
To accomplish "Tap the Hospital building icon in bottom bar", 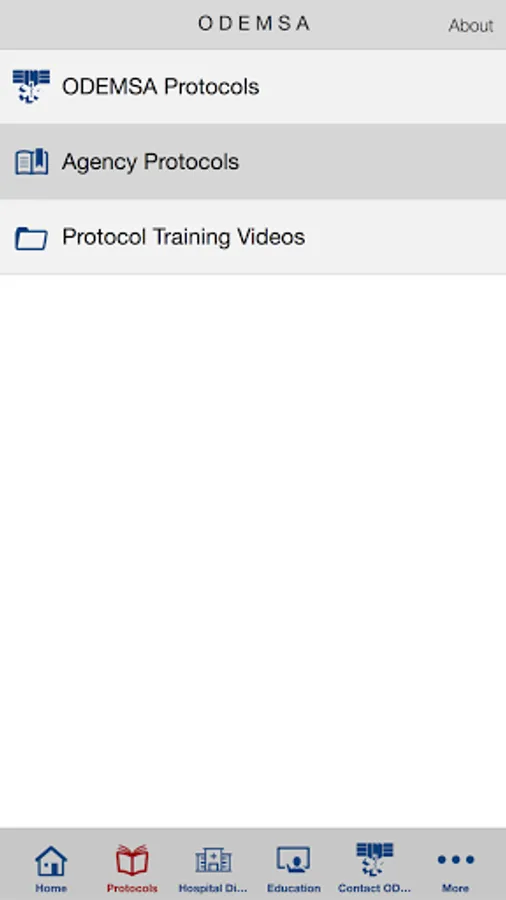I will [x=213, y=860].
